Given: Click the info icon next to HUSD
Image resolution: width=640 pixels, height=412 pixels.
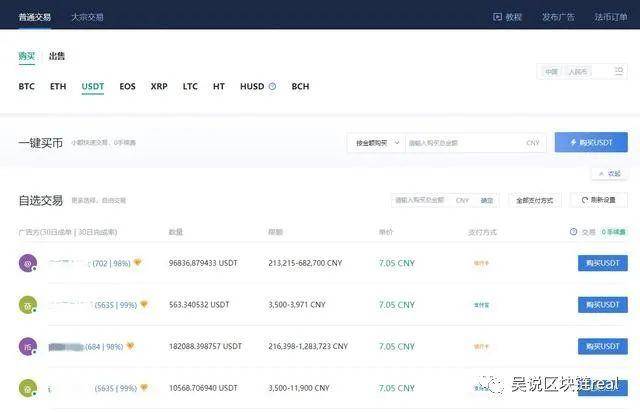Looking at the screenshot, I should [272, 86].
